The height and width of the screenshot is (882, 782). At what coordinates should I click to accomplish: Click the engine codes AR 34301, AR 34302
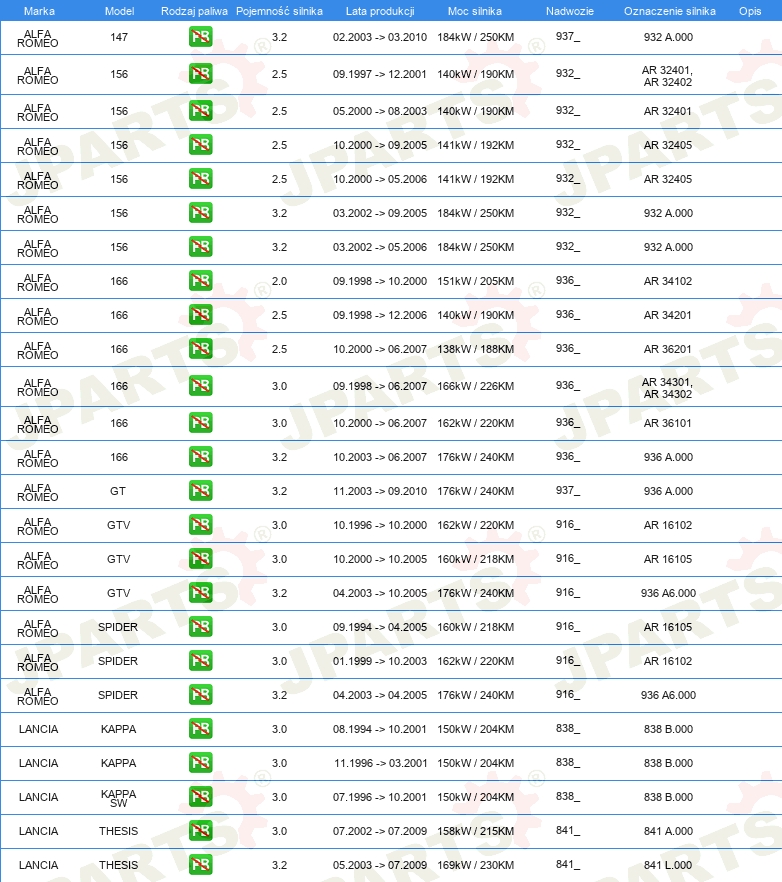pos(668,388)
